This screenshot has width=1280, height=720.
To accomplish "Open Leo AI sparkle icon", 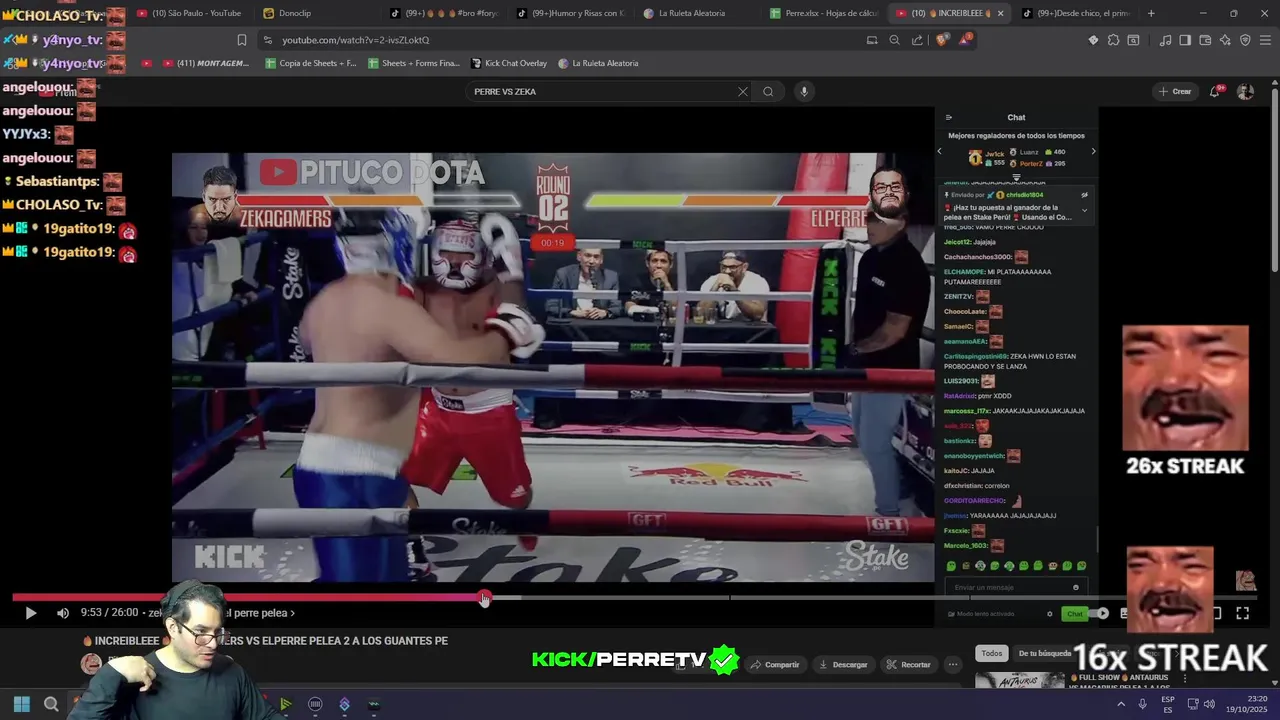I will point(1225,40).
